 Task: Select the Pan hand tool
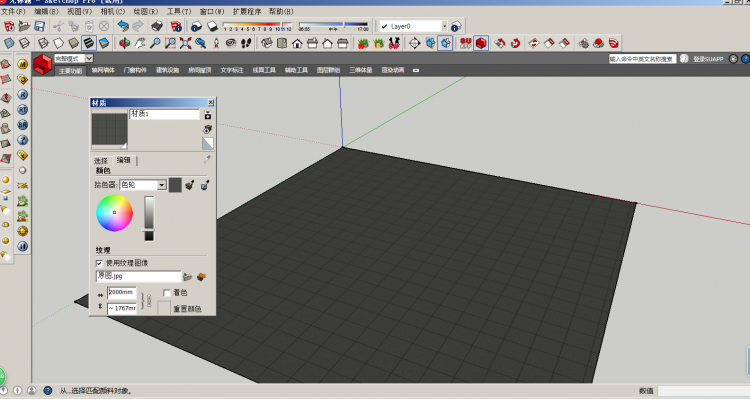140,43
